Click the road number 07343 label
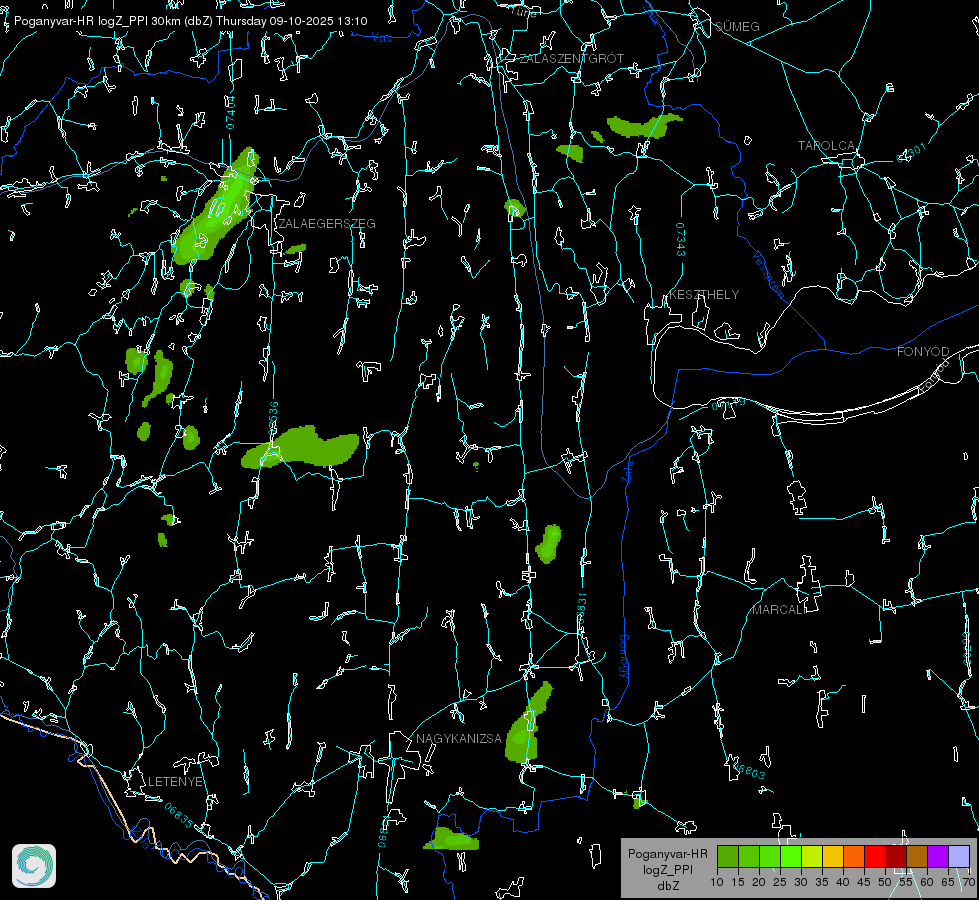 (681, 239)
